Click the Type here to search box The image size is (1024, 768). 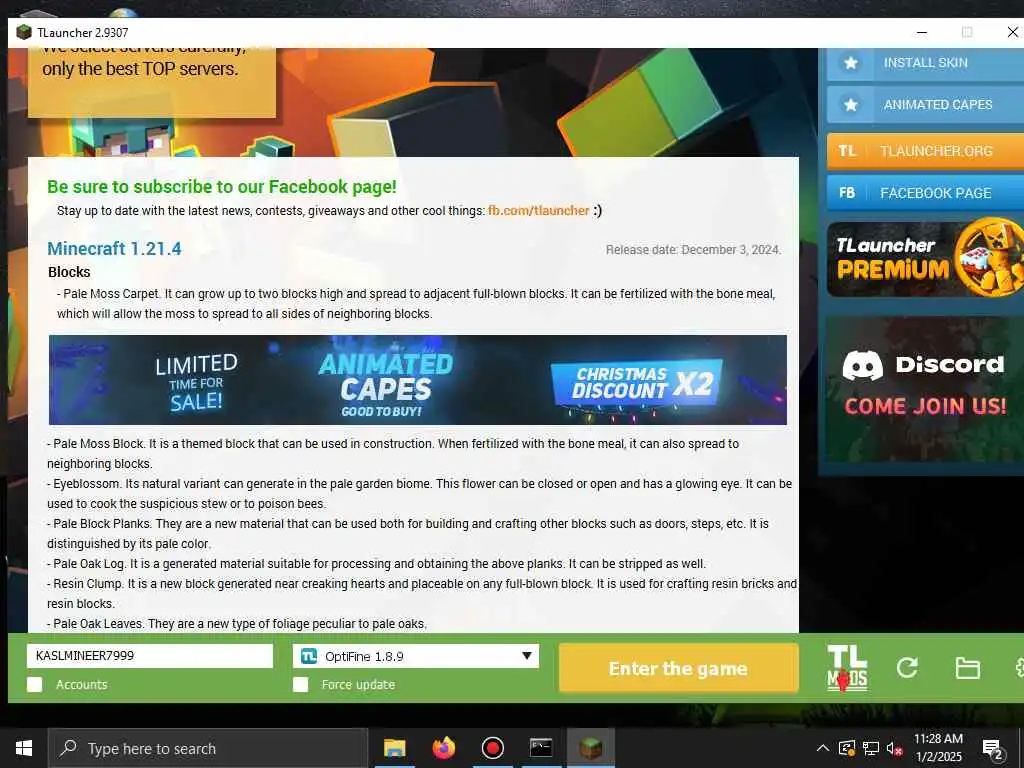208,748
